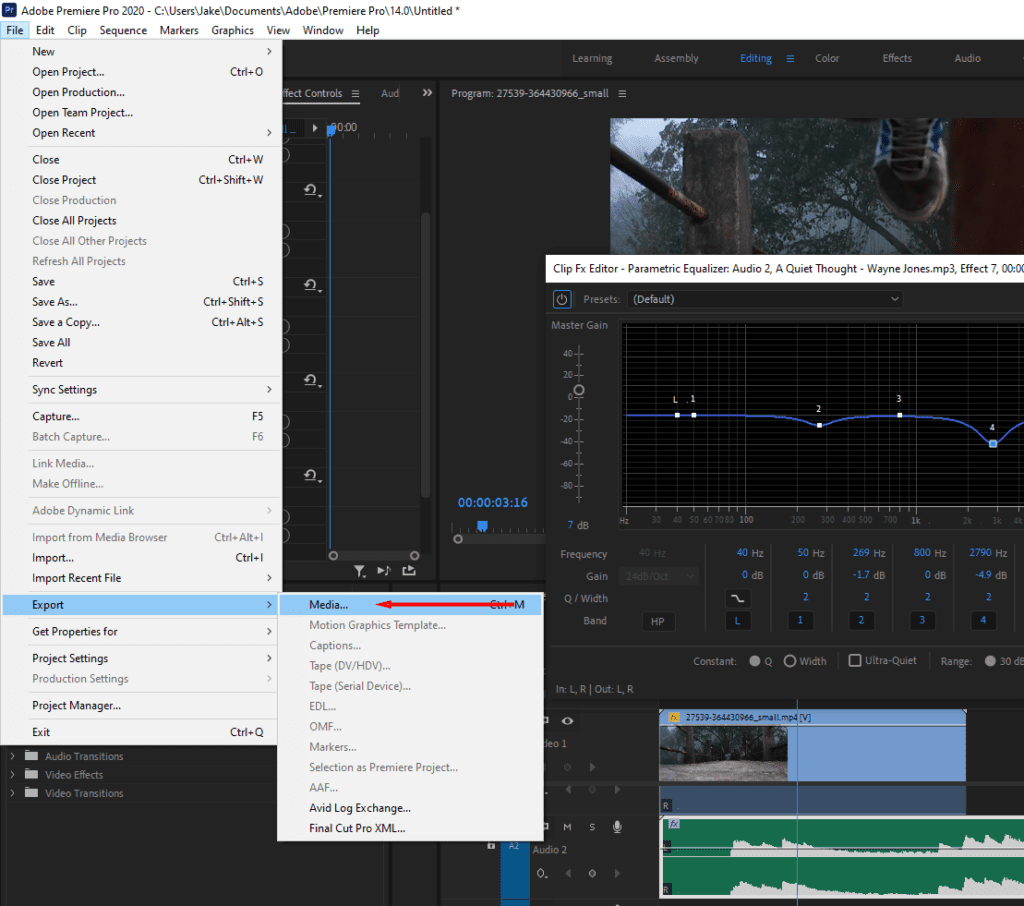Add a keyframe on the Audio 2 track
1024x906 pixels.
pos(592,873)
